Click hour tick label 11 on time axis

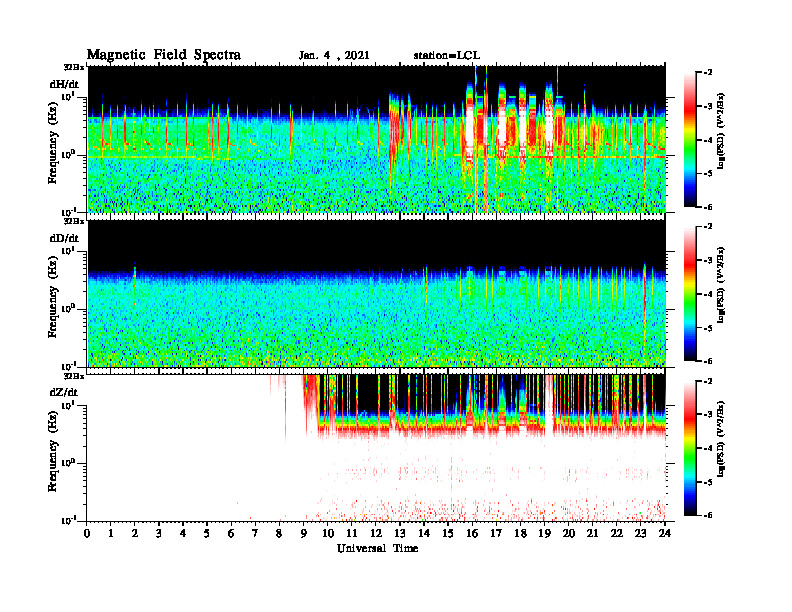[352, 534]
